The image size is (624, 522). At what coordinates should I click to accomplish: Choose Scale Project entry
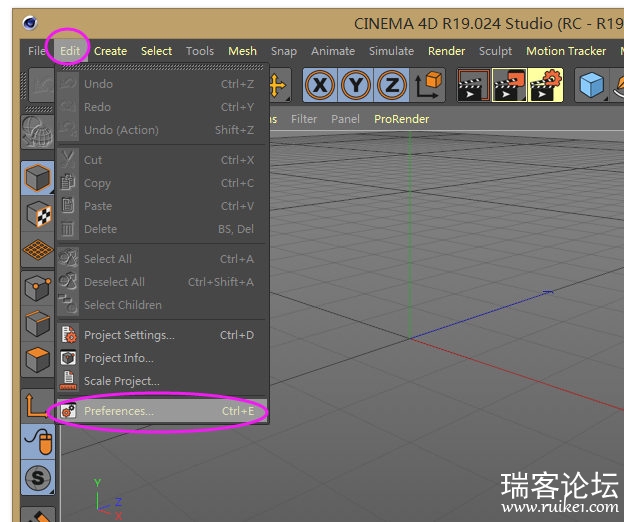[162, 381]
